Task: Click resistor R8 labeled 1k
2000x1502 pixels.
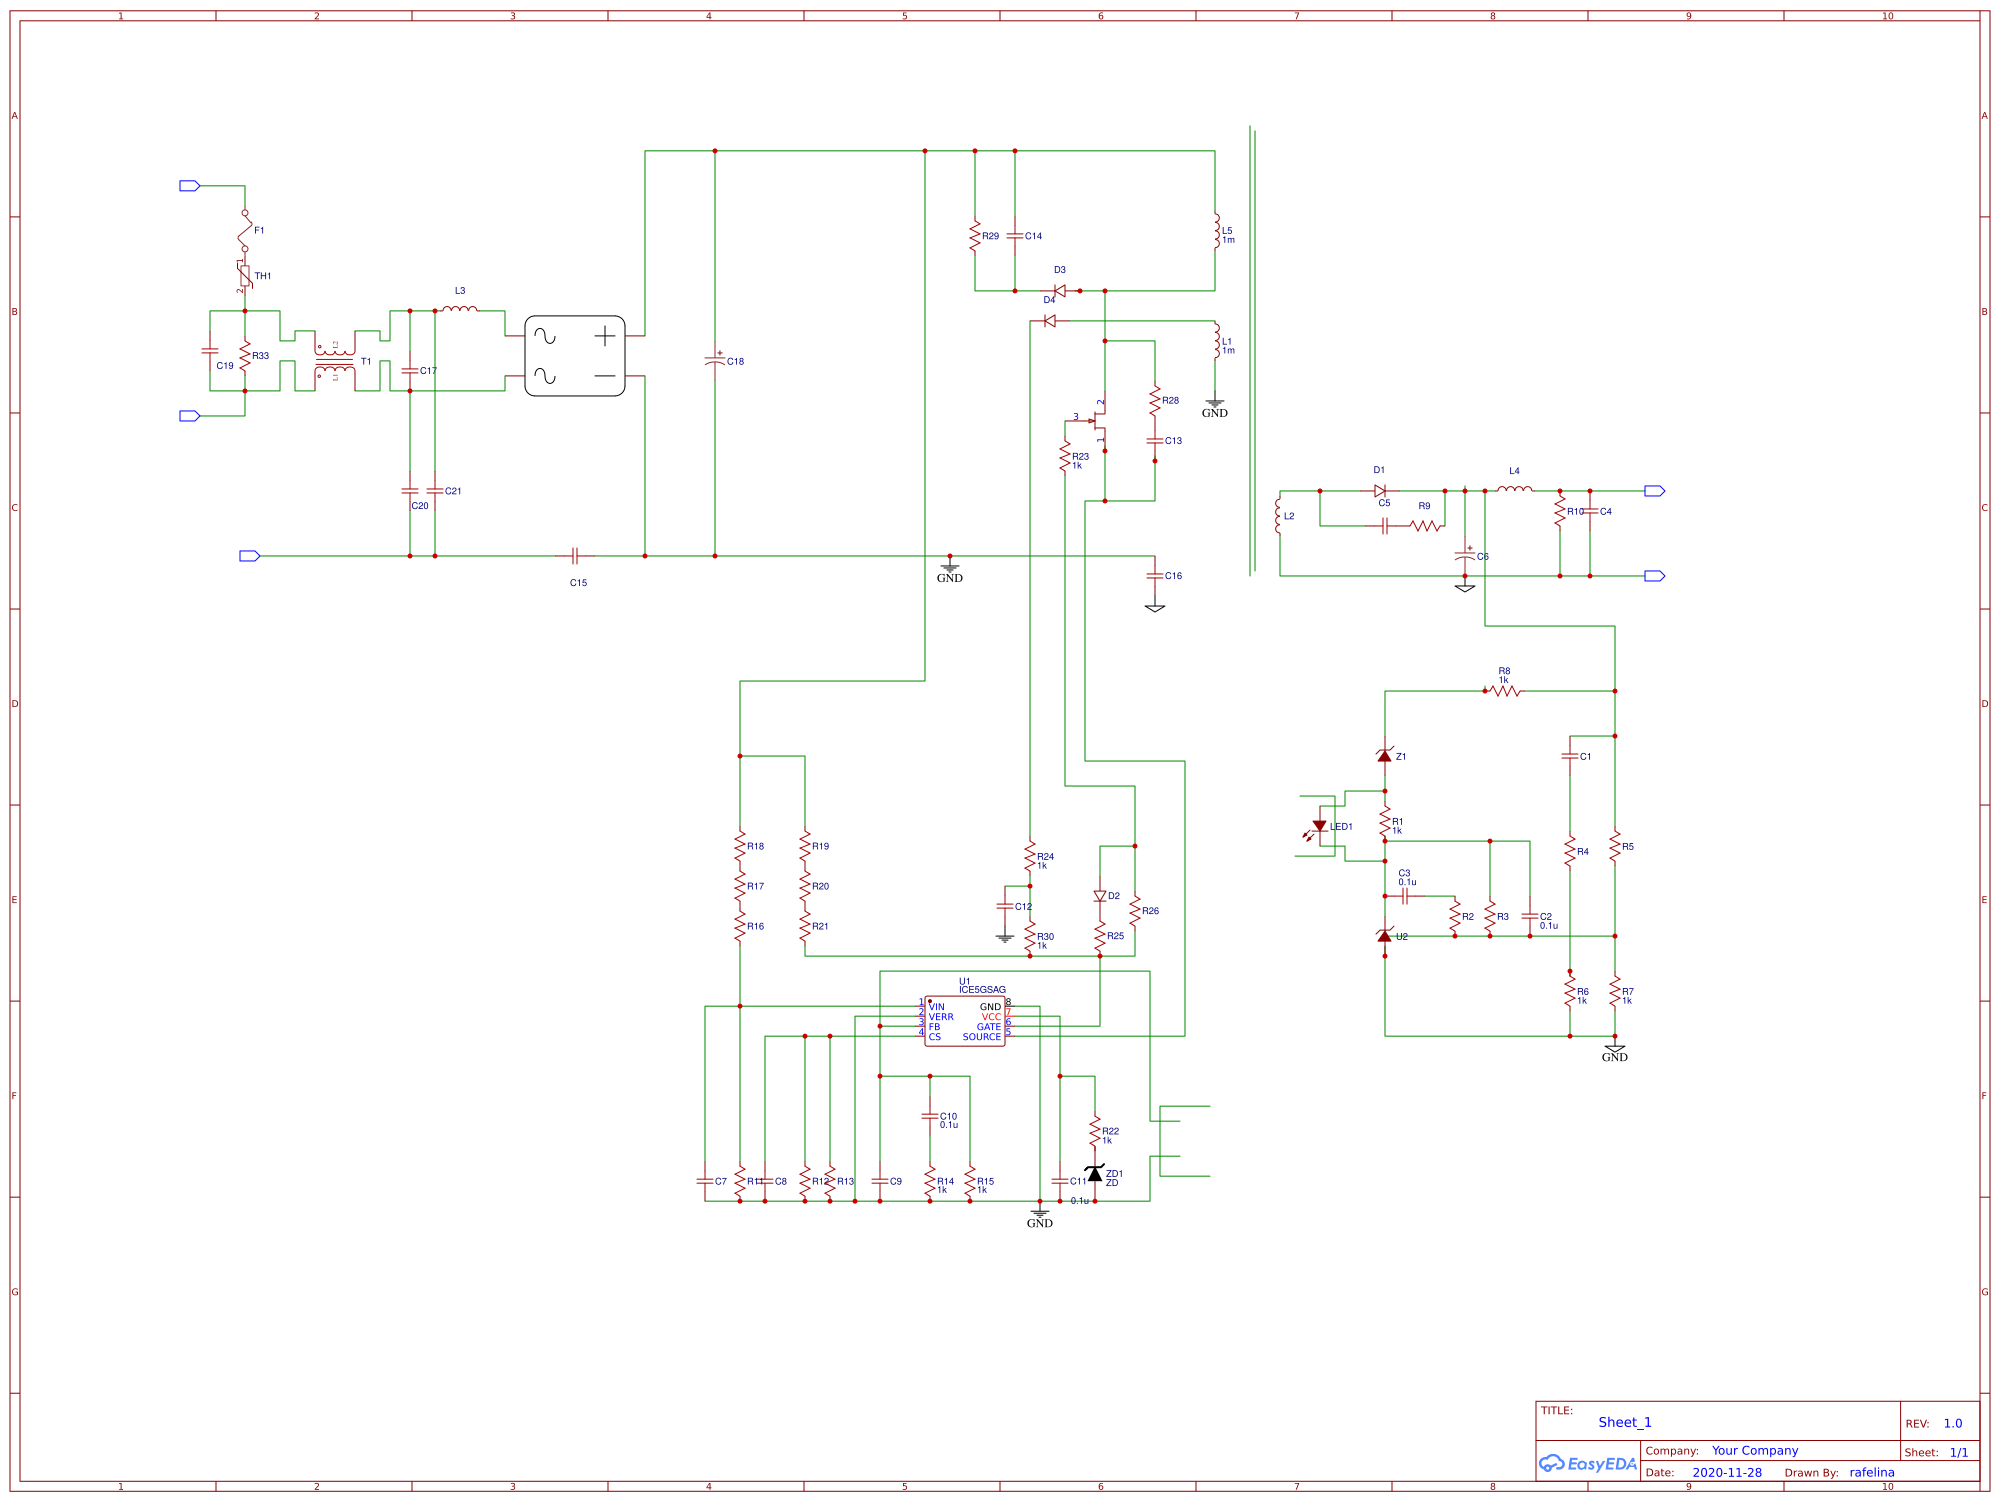Action: point(1504,690)
